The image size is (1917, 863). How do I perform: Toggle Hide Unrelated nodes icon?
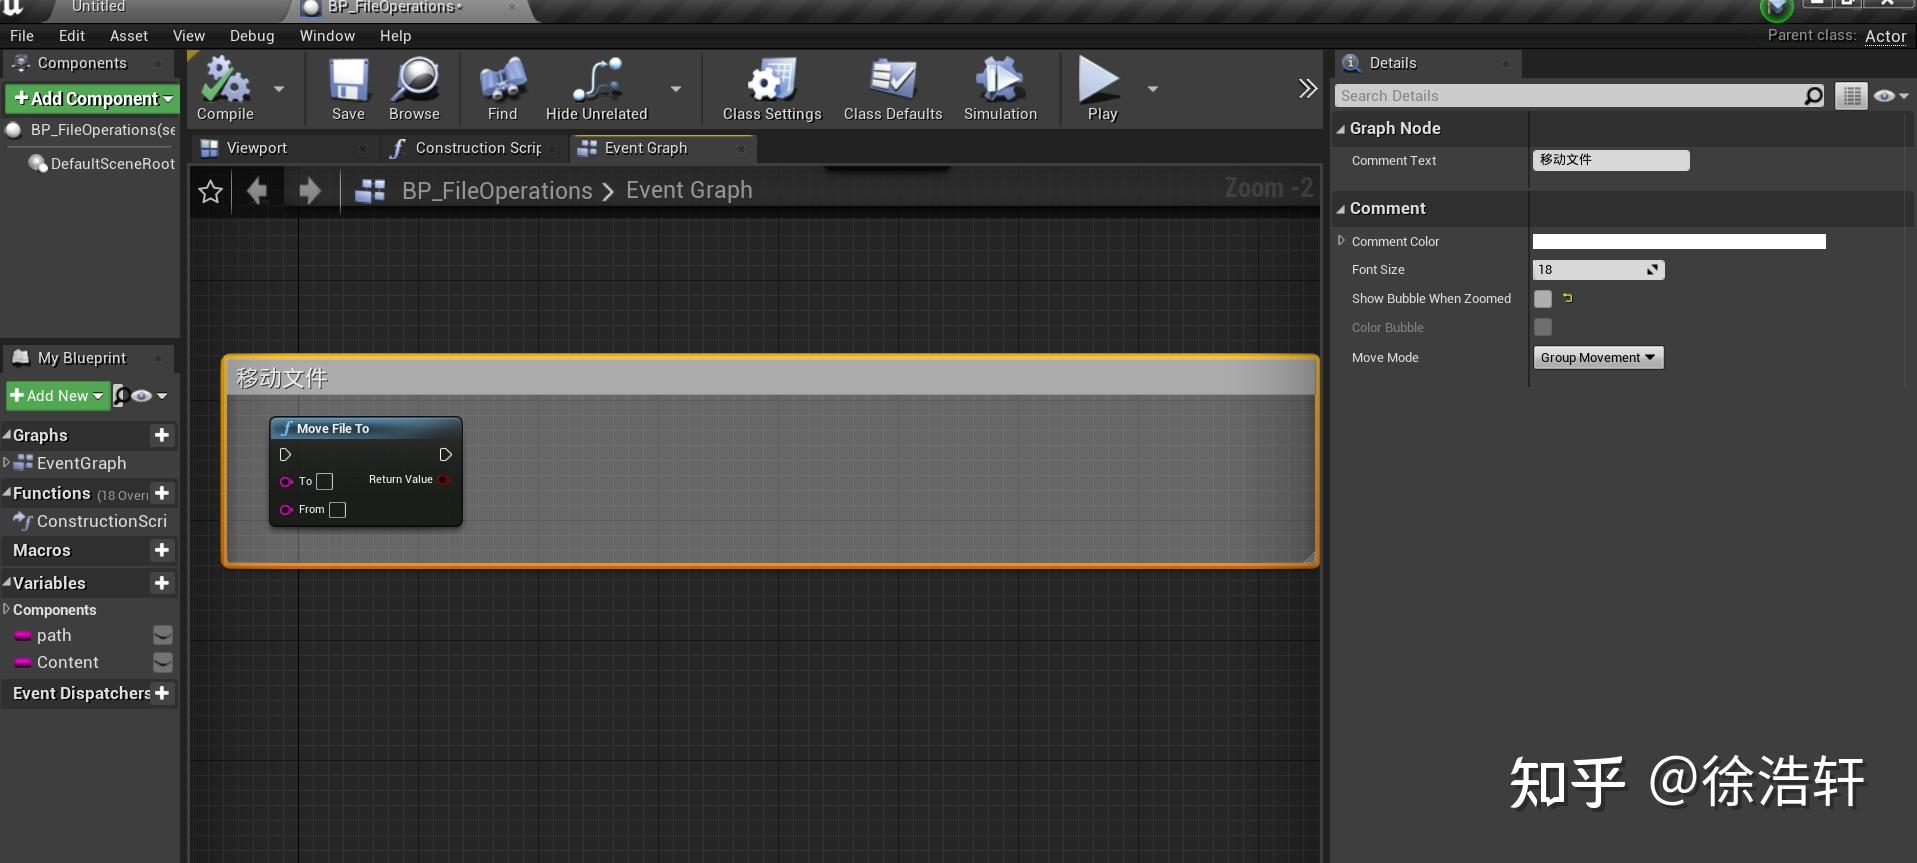tap(597, 80)
